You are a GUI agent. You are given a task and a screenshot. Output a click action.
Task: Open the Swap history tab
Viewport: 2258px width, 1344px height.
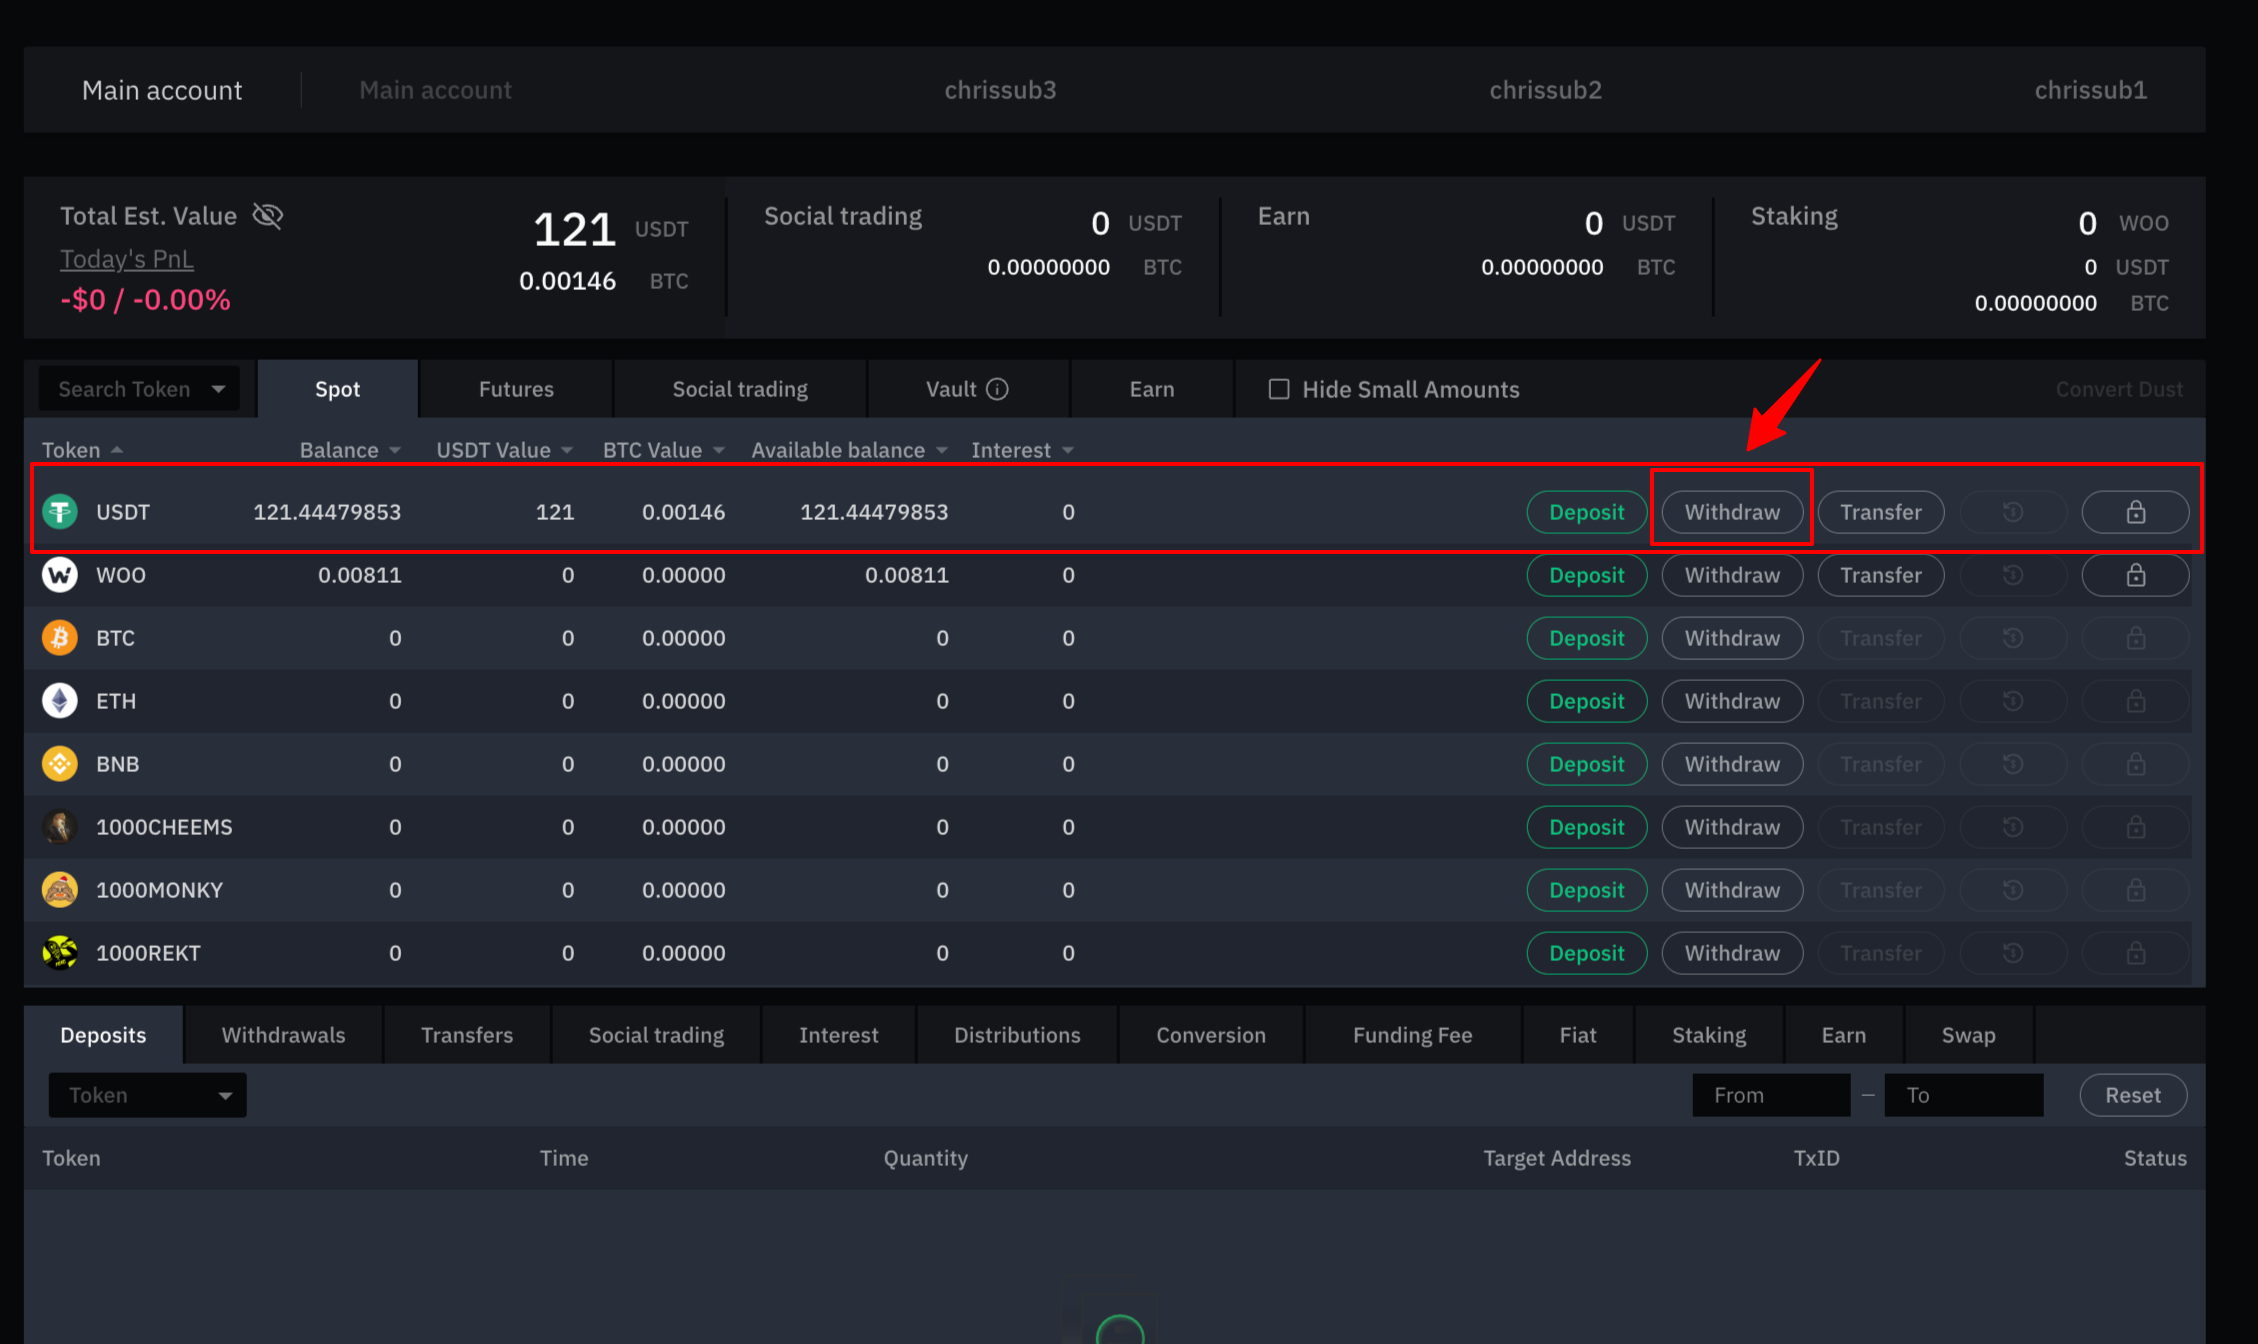pyautogui.click(x=1968, y=1035)
